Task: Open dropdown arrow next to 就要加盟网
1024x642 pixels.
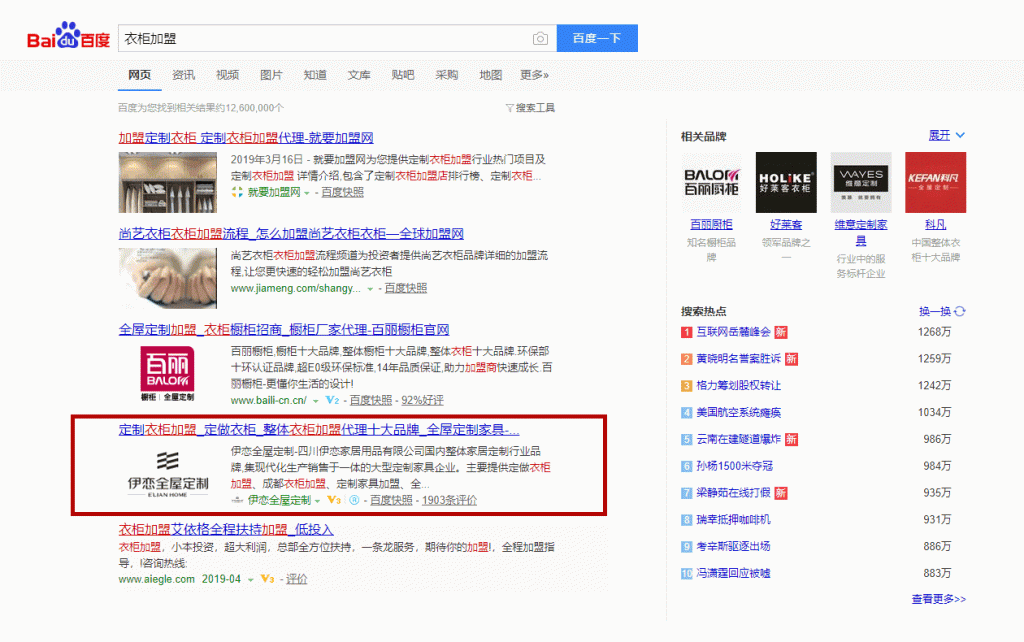Action: click(307, 193)
